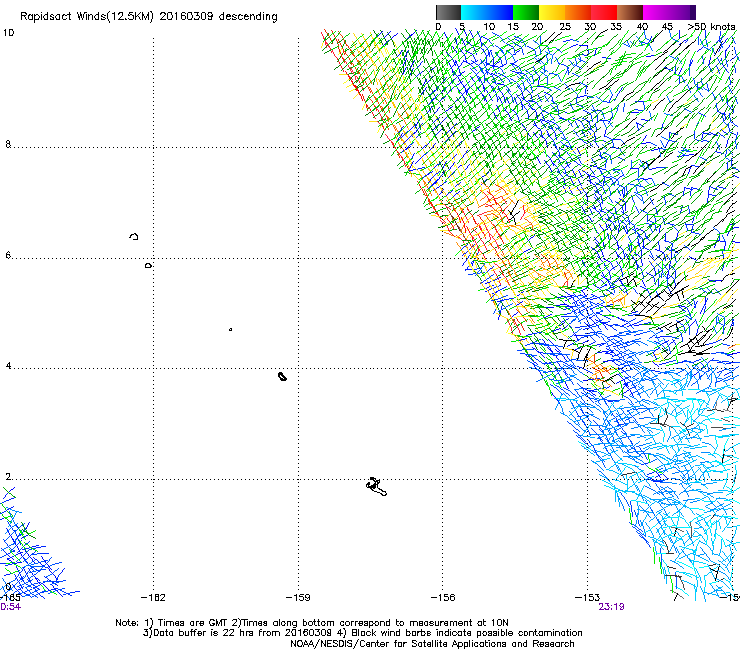Click the note line '3)Data buffer is 22 hrs'
This screenshot has height=650, width=740.
pos(362,633)
